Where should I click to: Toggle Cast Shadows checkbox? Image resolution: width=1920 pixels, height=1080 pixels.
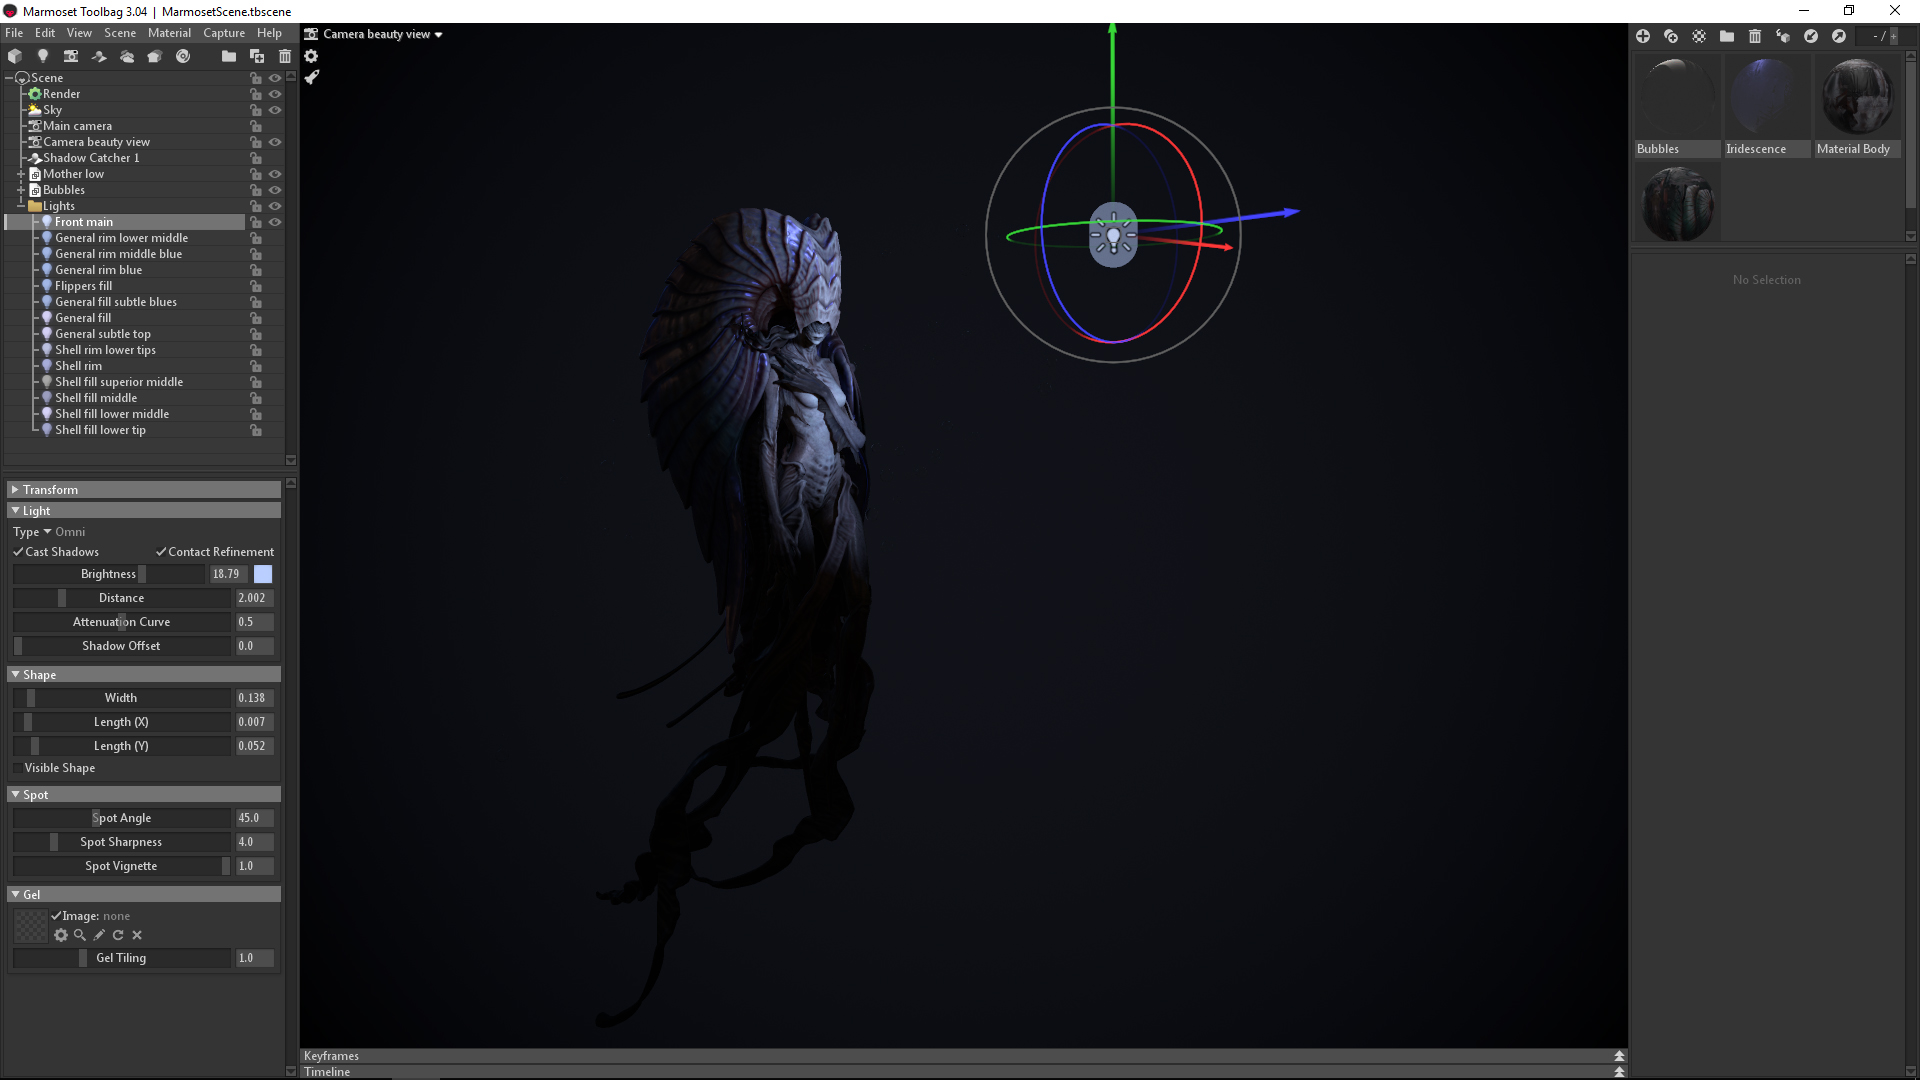18,552
